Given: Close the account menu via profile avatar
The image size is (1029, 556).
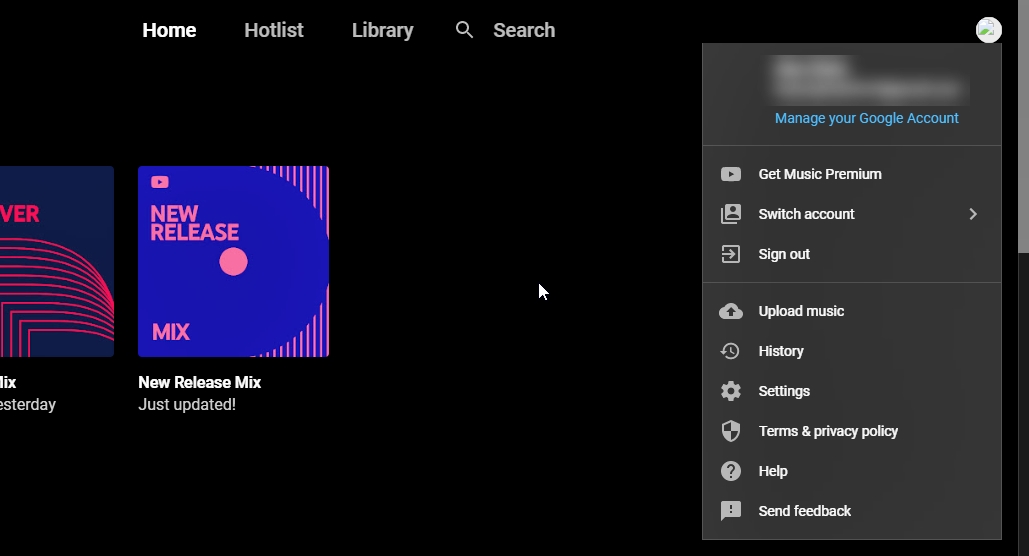Looking at the screenshot, I should (x=988, y=30).
